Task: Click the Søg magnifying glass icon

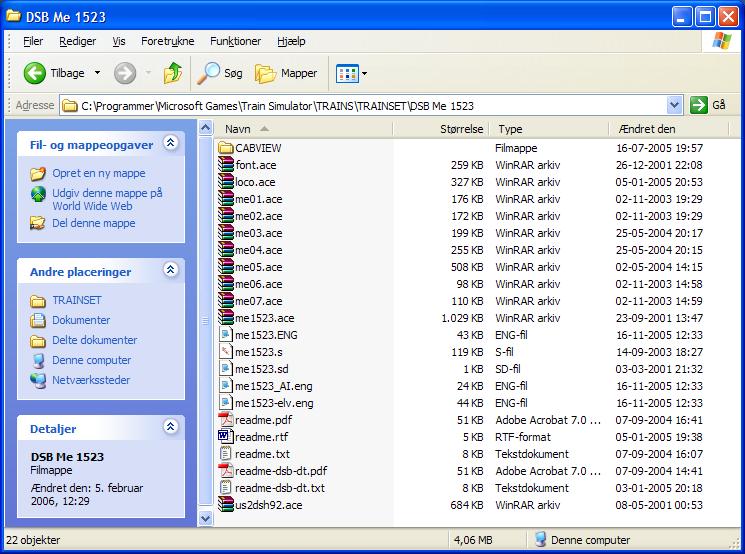Action: click(x=209, y=73)
